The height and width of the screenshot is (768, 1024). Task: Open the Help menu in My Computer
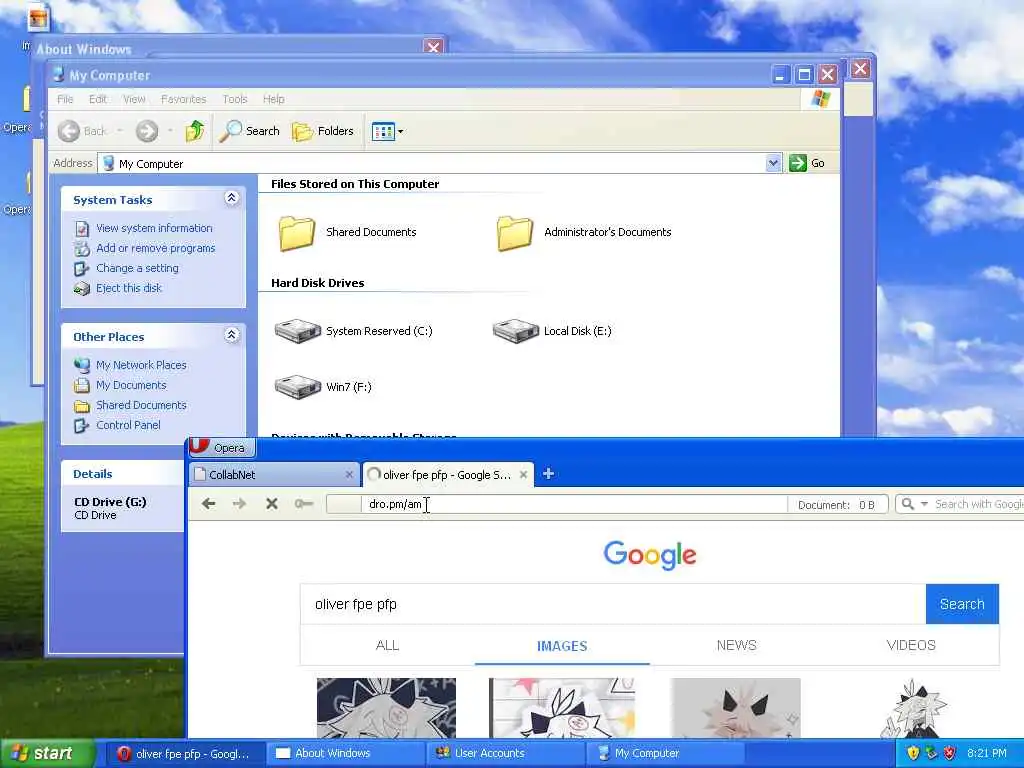click(274, 99)
